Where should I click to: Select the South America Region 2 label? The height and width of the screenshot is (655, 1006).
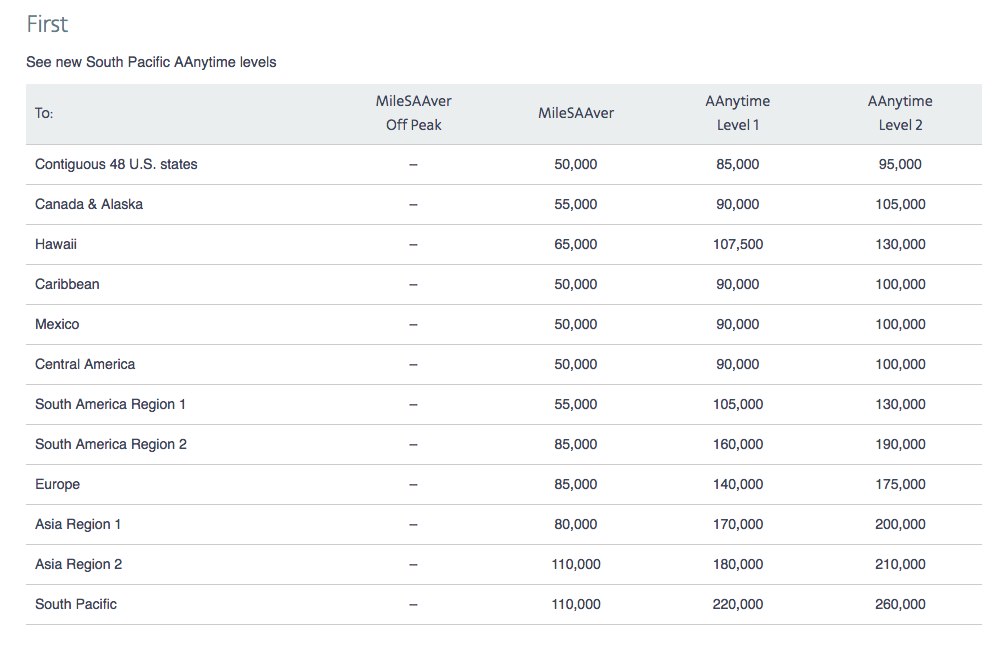coord(111,444)
